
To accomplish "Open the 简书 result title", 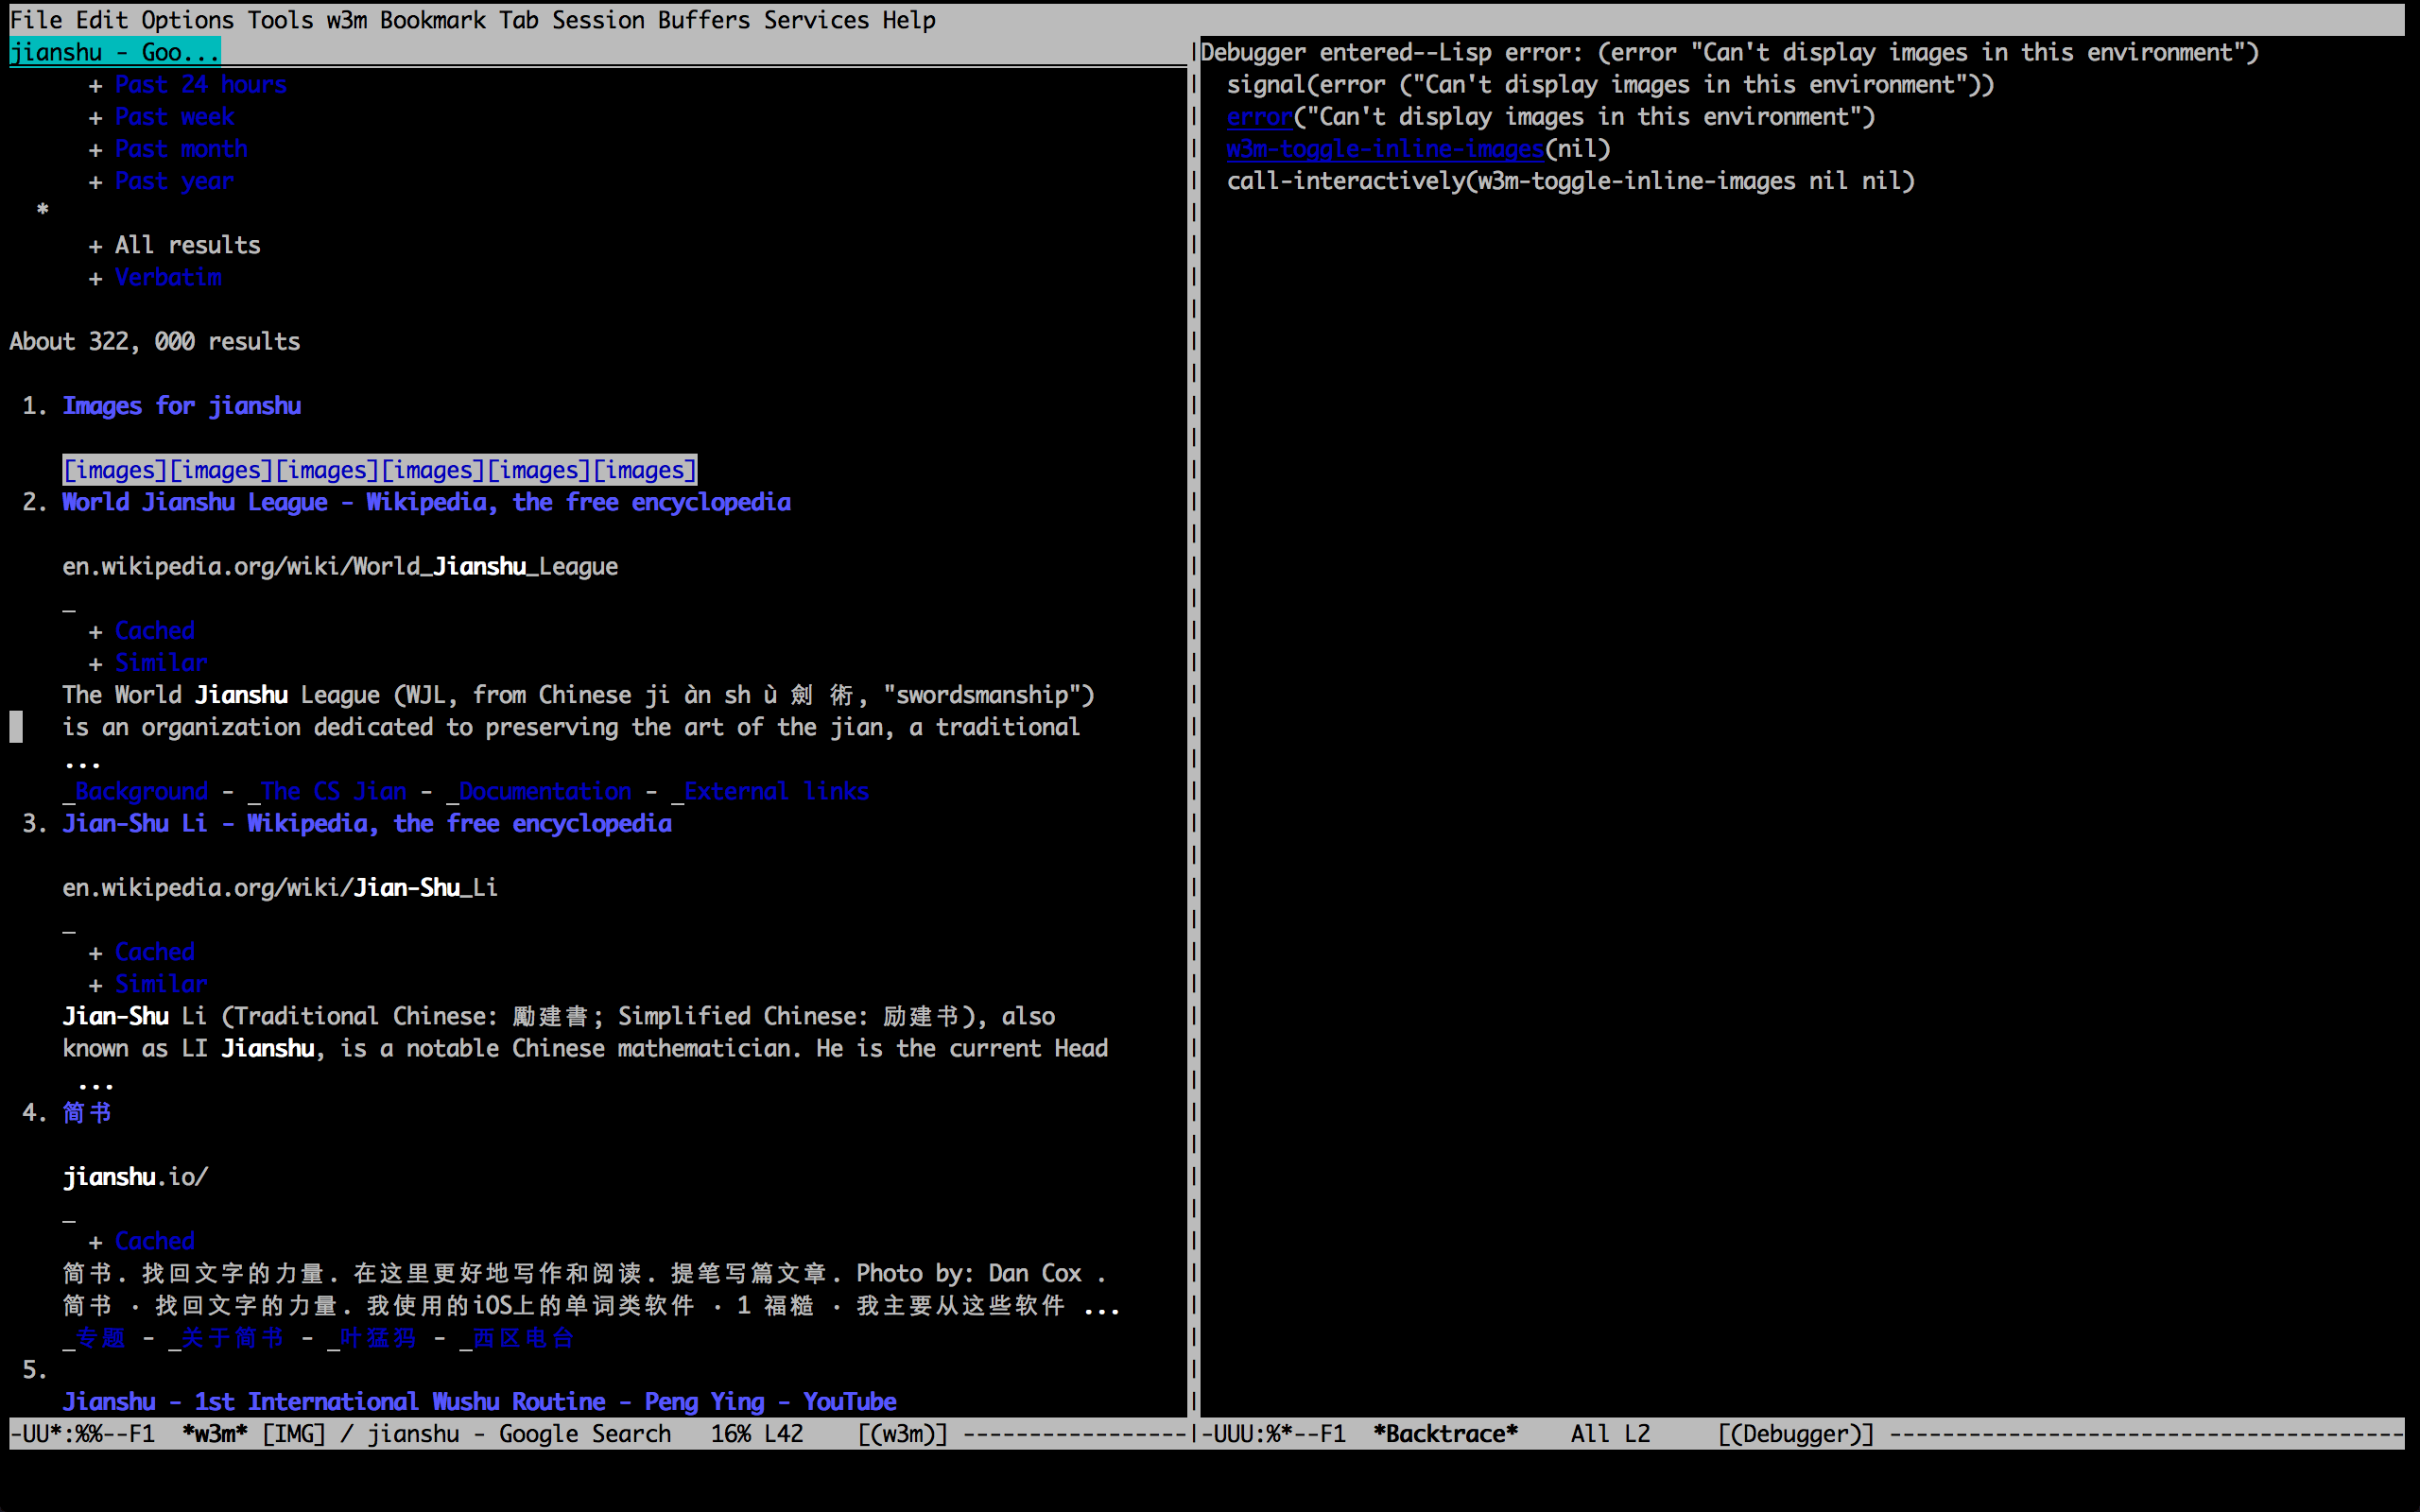I will coord(87,1112).
